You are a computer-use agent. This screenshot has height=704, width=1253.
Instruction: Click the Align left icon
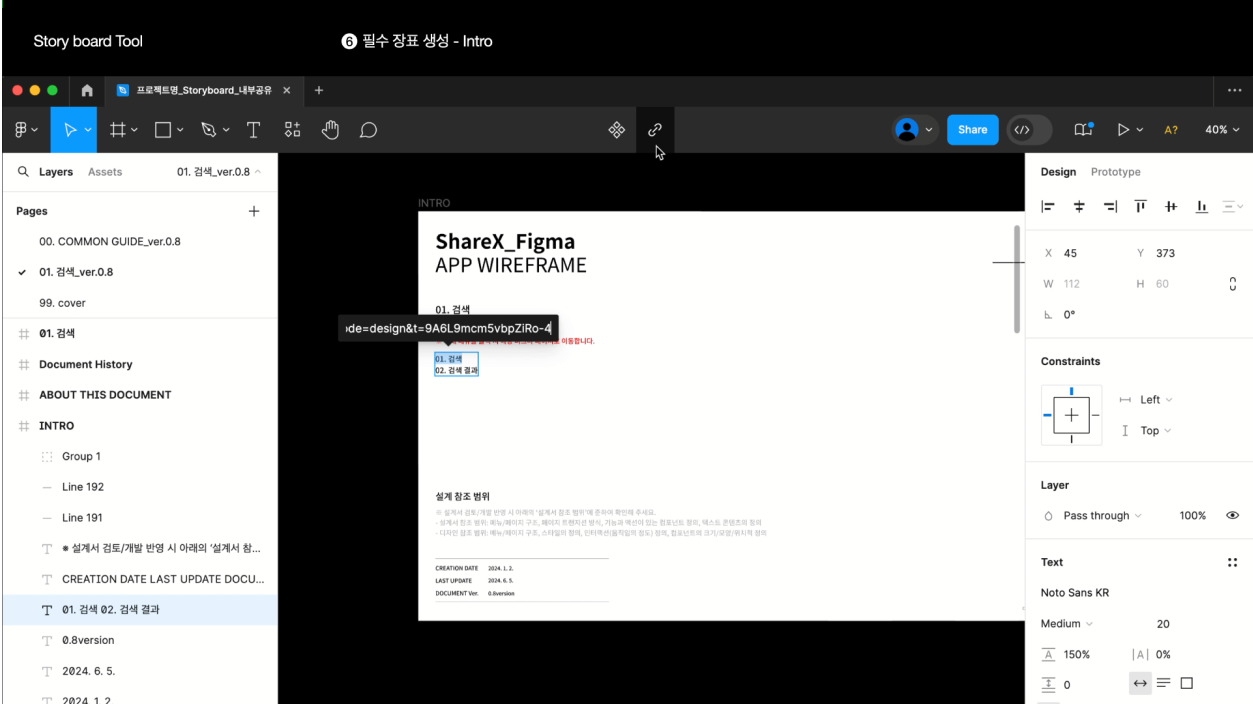[x=1048, y=207]
